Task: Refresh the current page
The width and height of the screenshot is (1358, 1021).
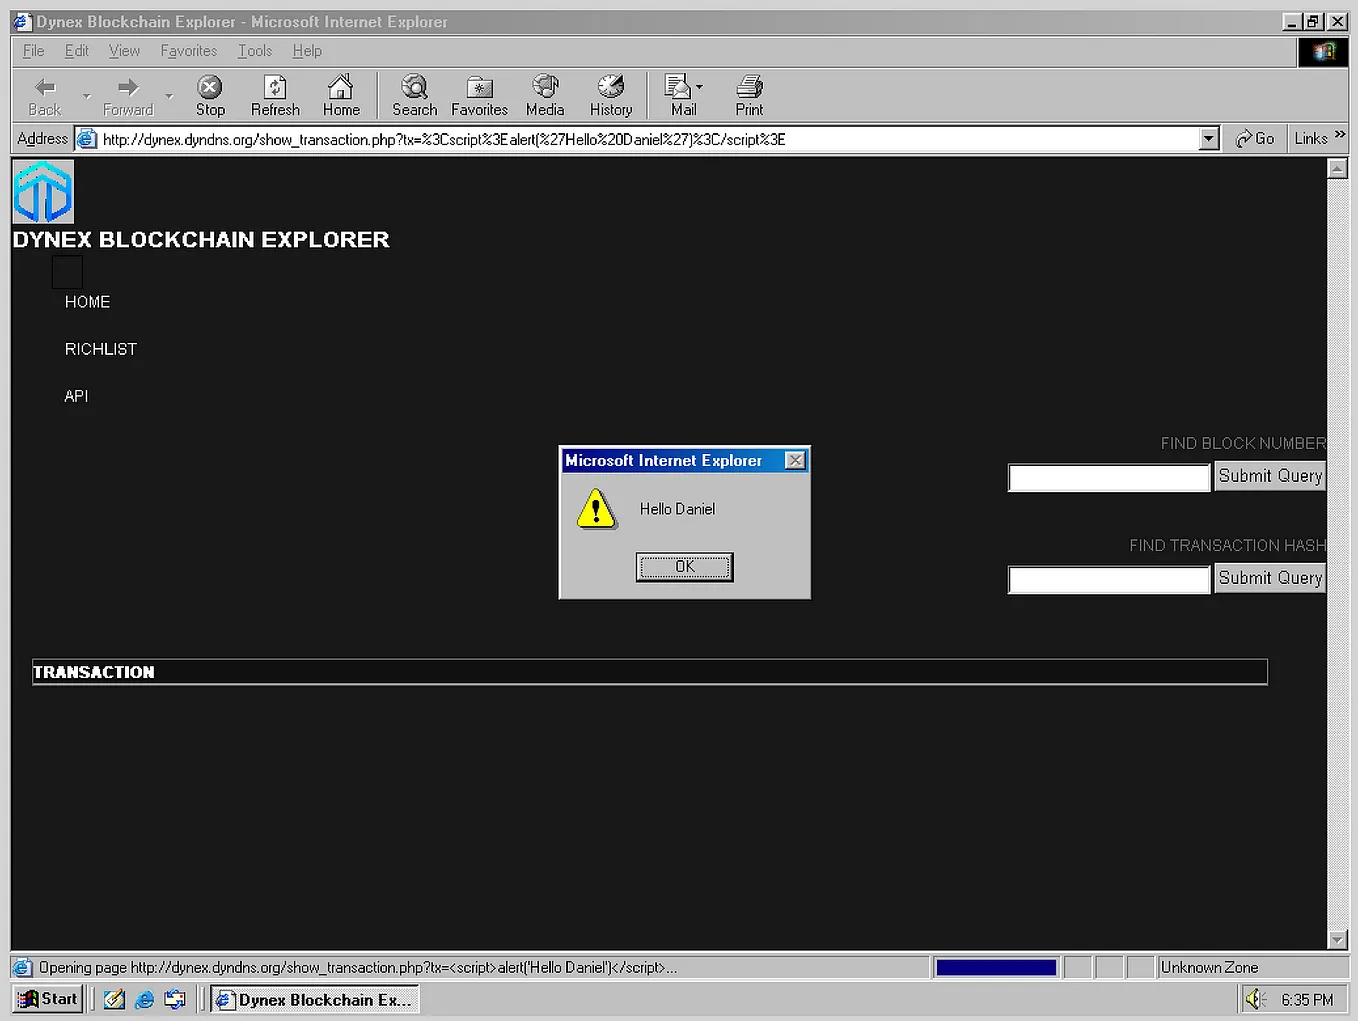Action: tap(275, 96)
